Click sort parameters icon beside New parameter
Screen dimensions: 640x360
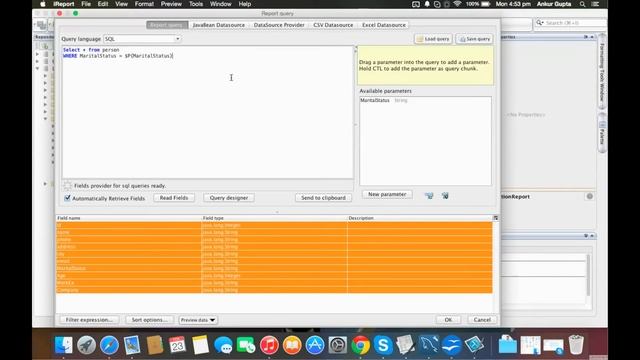(429, 196)
